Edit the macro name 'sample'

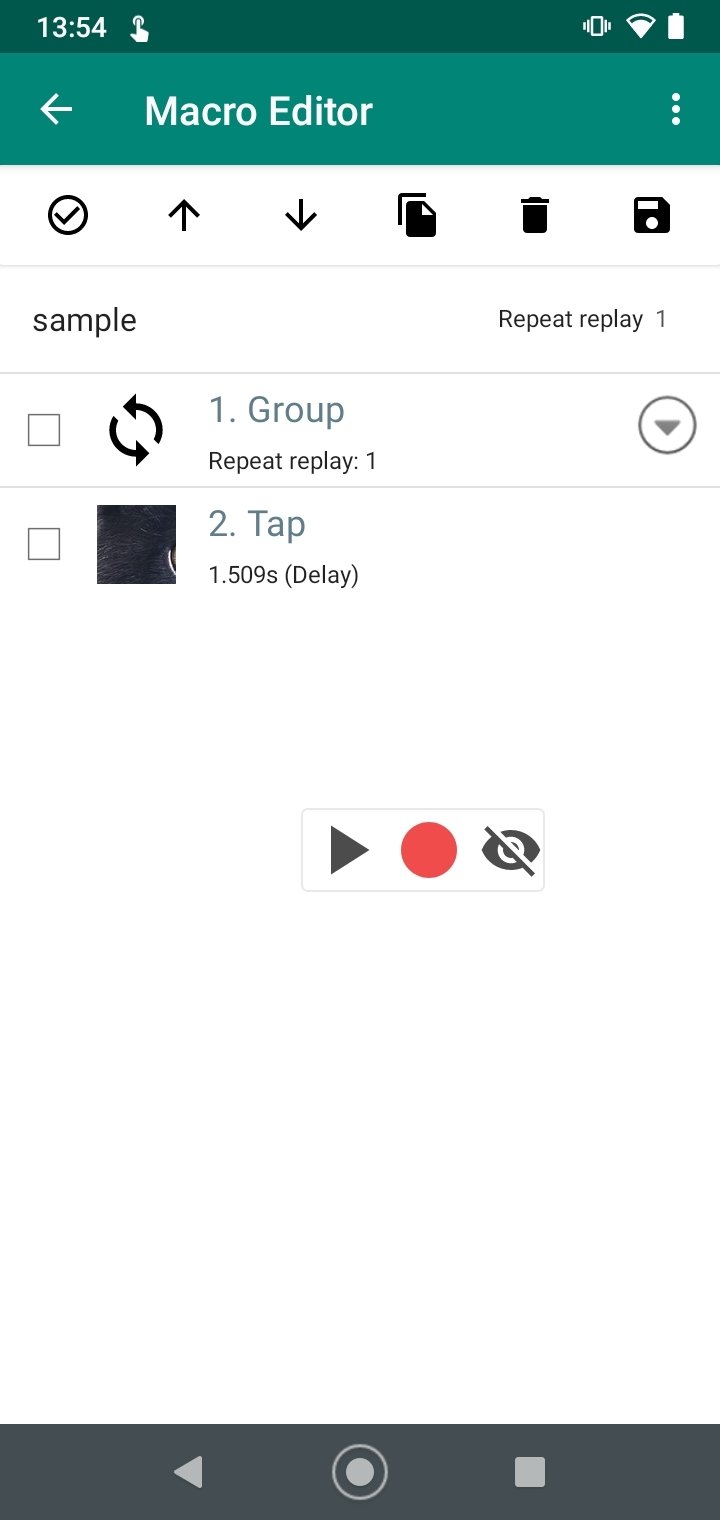click(85, 320)
